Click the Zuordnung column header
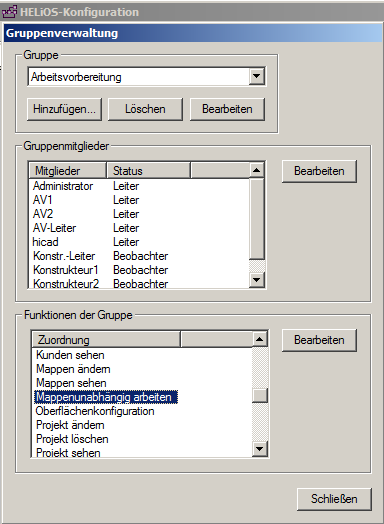The image size is (384, 524). tap(106, 340)
